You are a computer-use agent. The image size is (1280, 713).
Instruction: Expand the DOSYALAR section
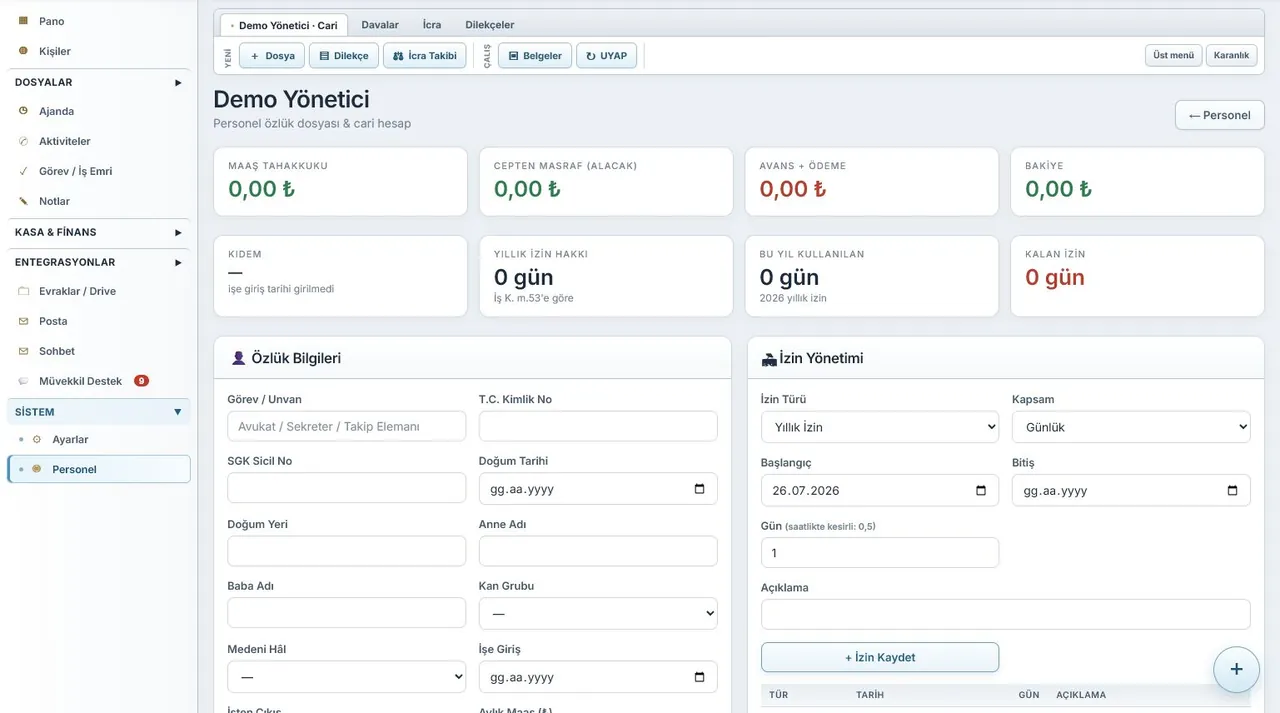(98, 82)
